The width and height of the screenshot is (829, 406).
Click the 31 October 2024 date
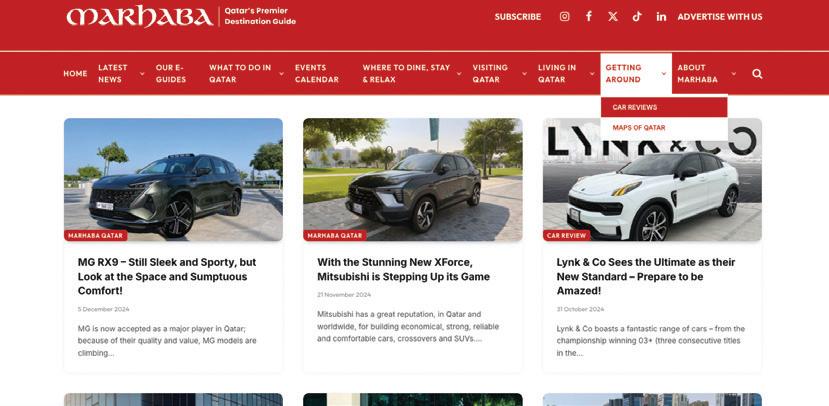click(x=580, y=309)
